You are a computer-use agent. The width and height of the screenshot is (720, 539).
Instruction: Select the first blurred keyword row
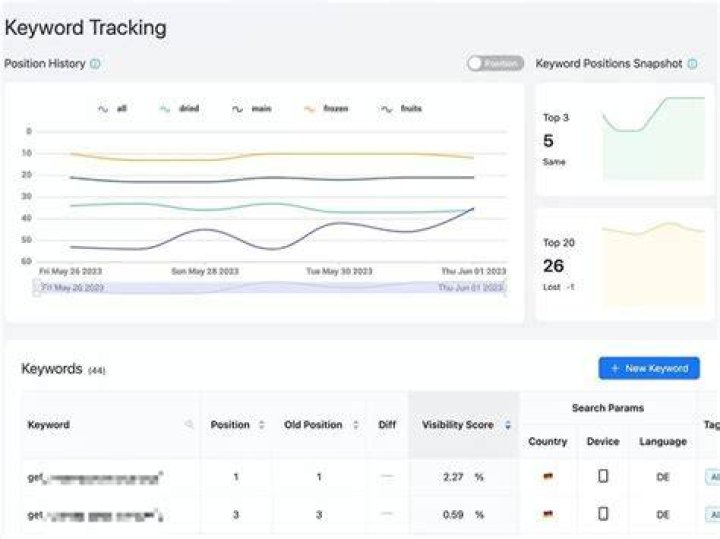(x=96, y=477)
